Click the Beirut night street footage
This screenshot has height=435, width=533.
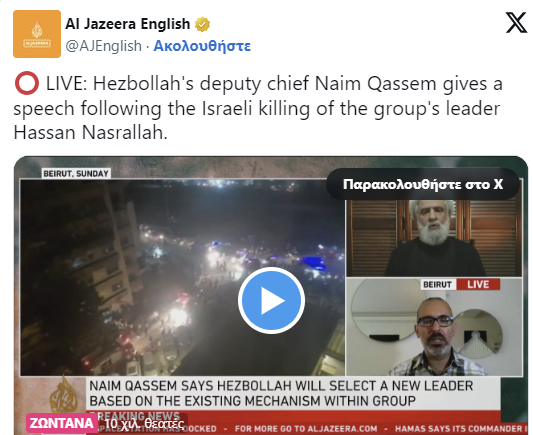[x=182, y=277]
